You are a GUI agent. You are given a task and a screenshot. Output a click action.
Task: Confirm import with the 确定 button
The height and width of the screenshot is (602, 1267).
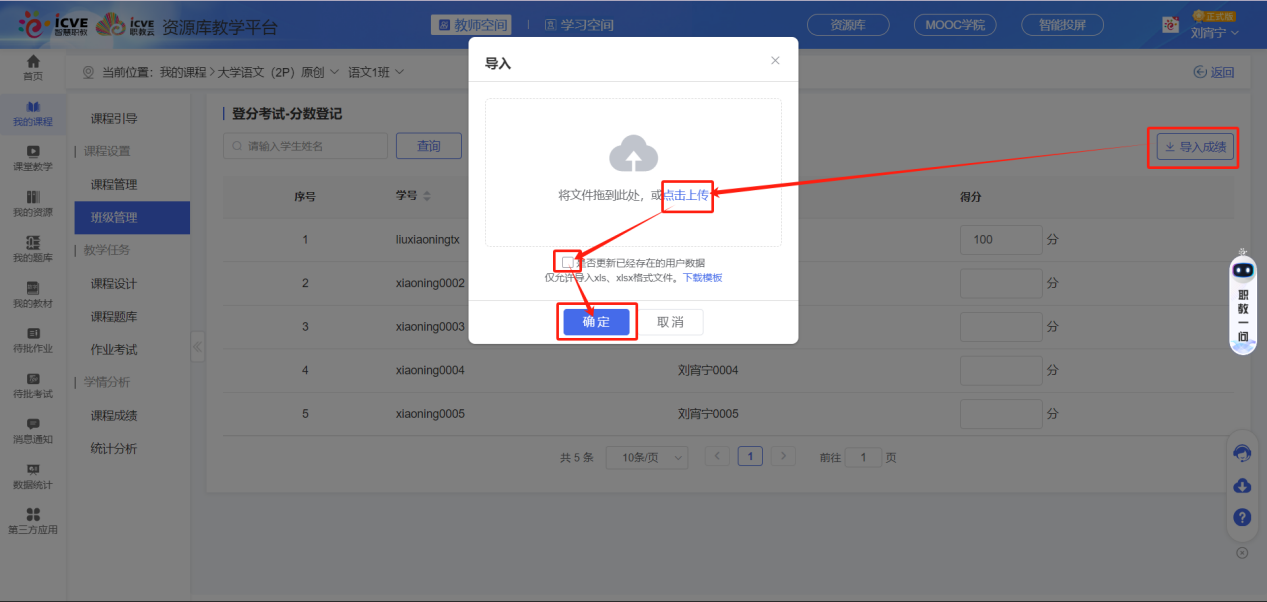coord(597,321)
